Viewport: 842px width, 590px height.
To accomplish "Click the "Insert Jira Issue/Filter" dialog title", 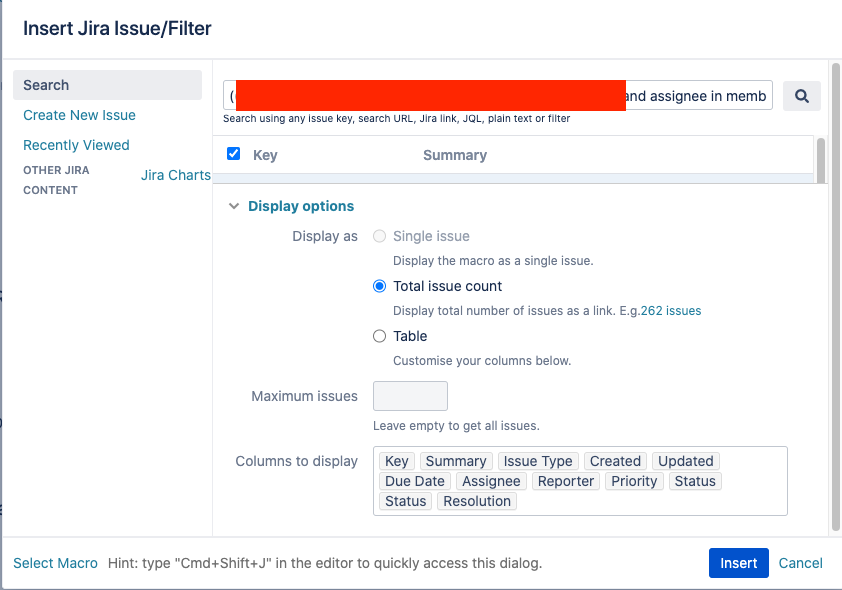I will click(x=117, y=28).
